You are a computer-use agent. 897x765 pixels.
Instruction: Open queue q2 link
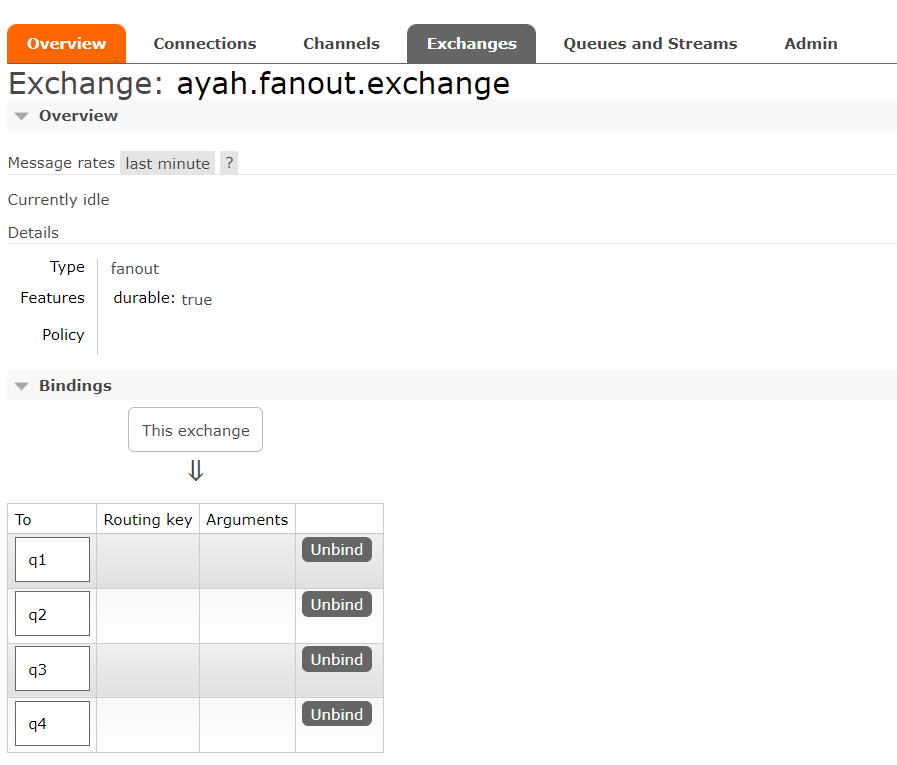[38, 615]
